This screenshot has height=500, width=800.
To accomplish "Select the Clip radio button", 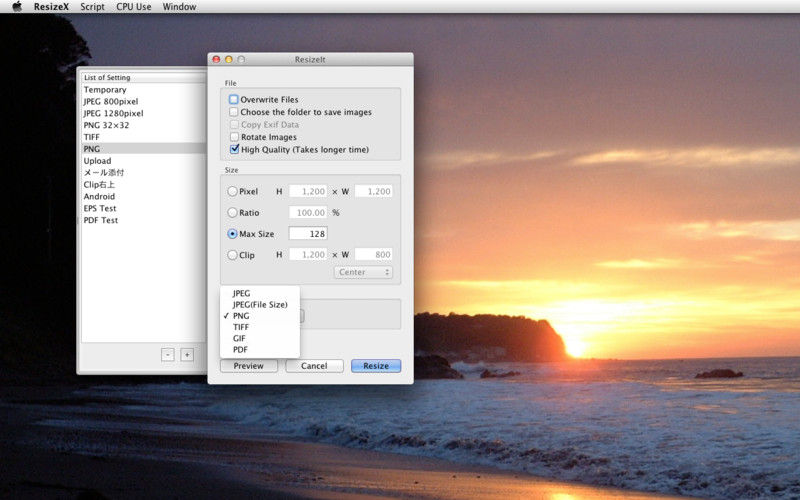I will tap(233, 255).
